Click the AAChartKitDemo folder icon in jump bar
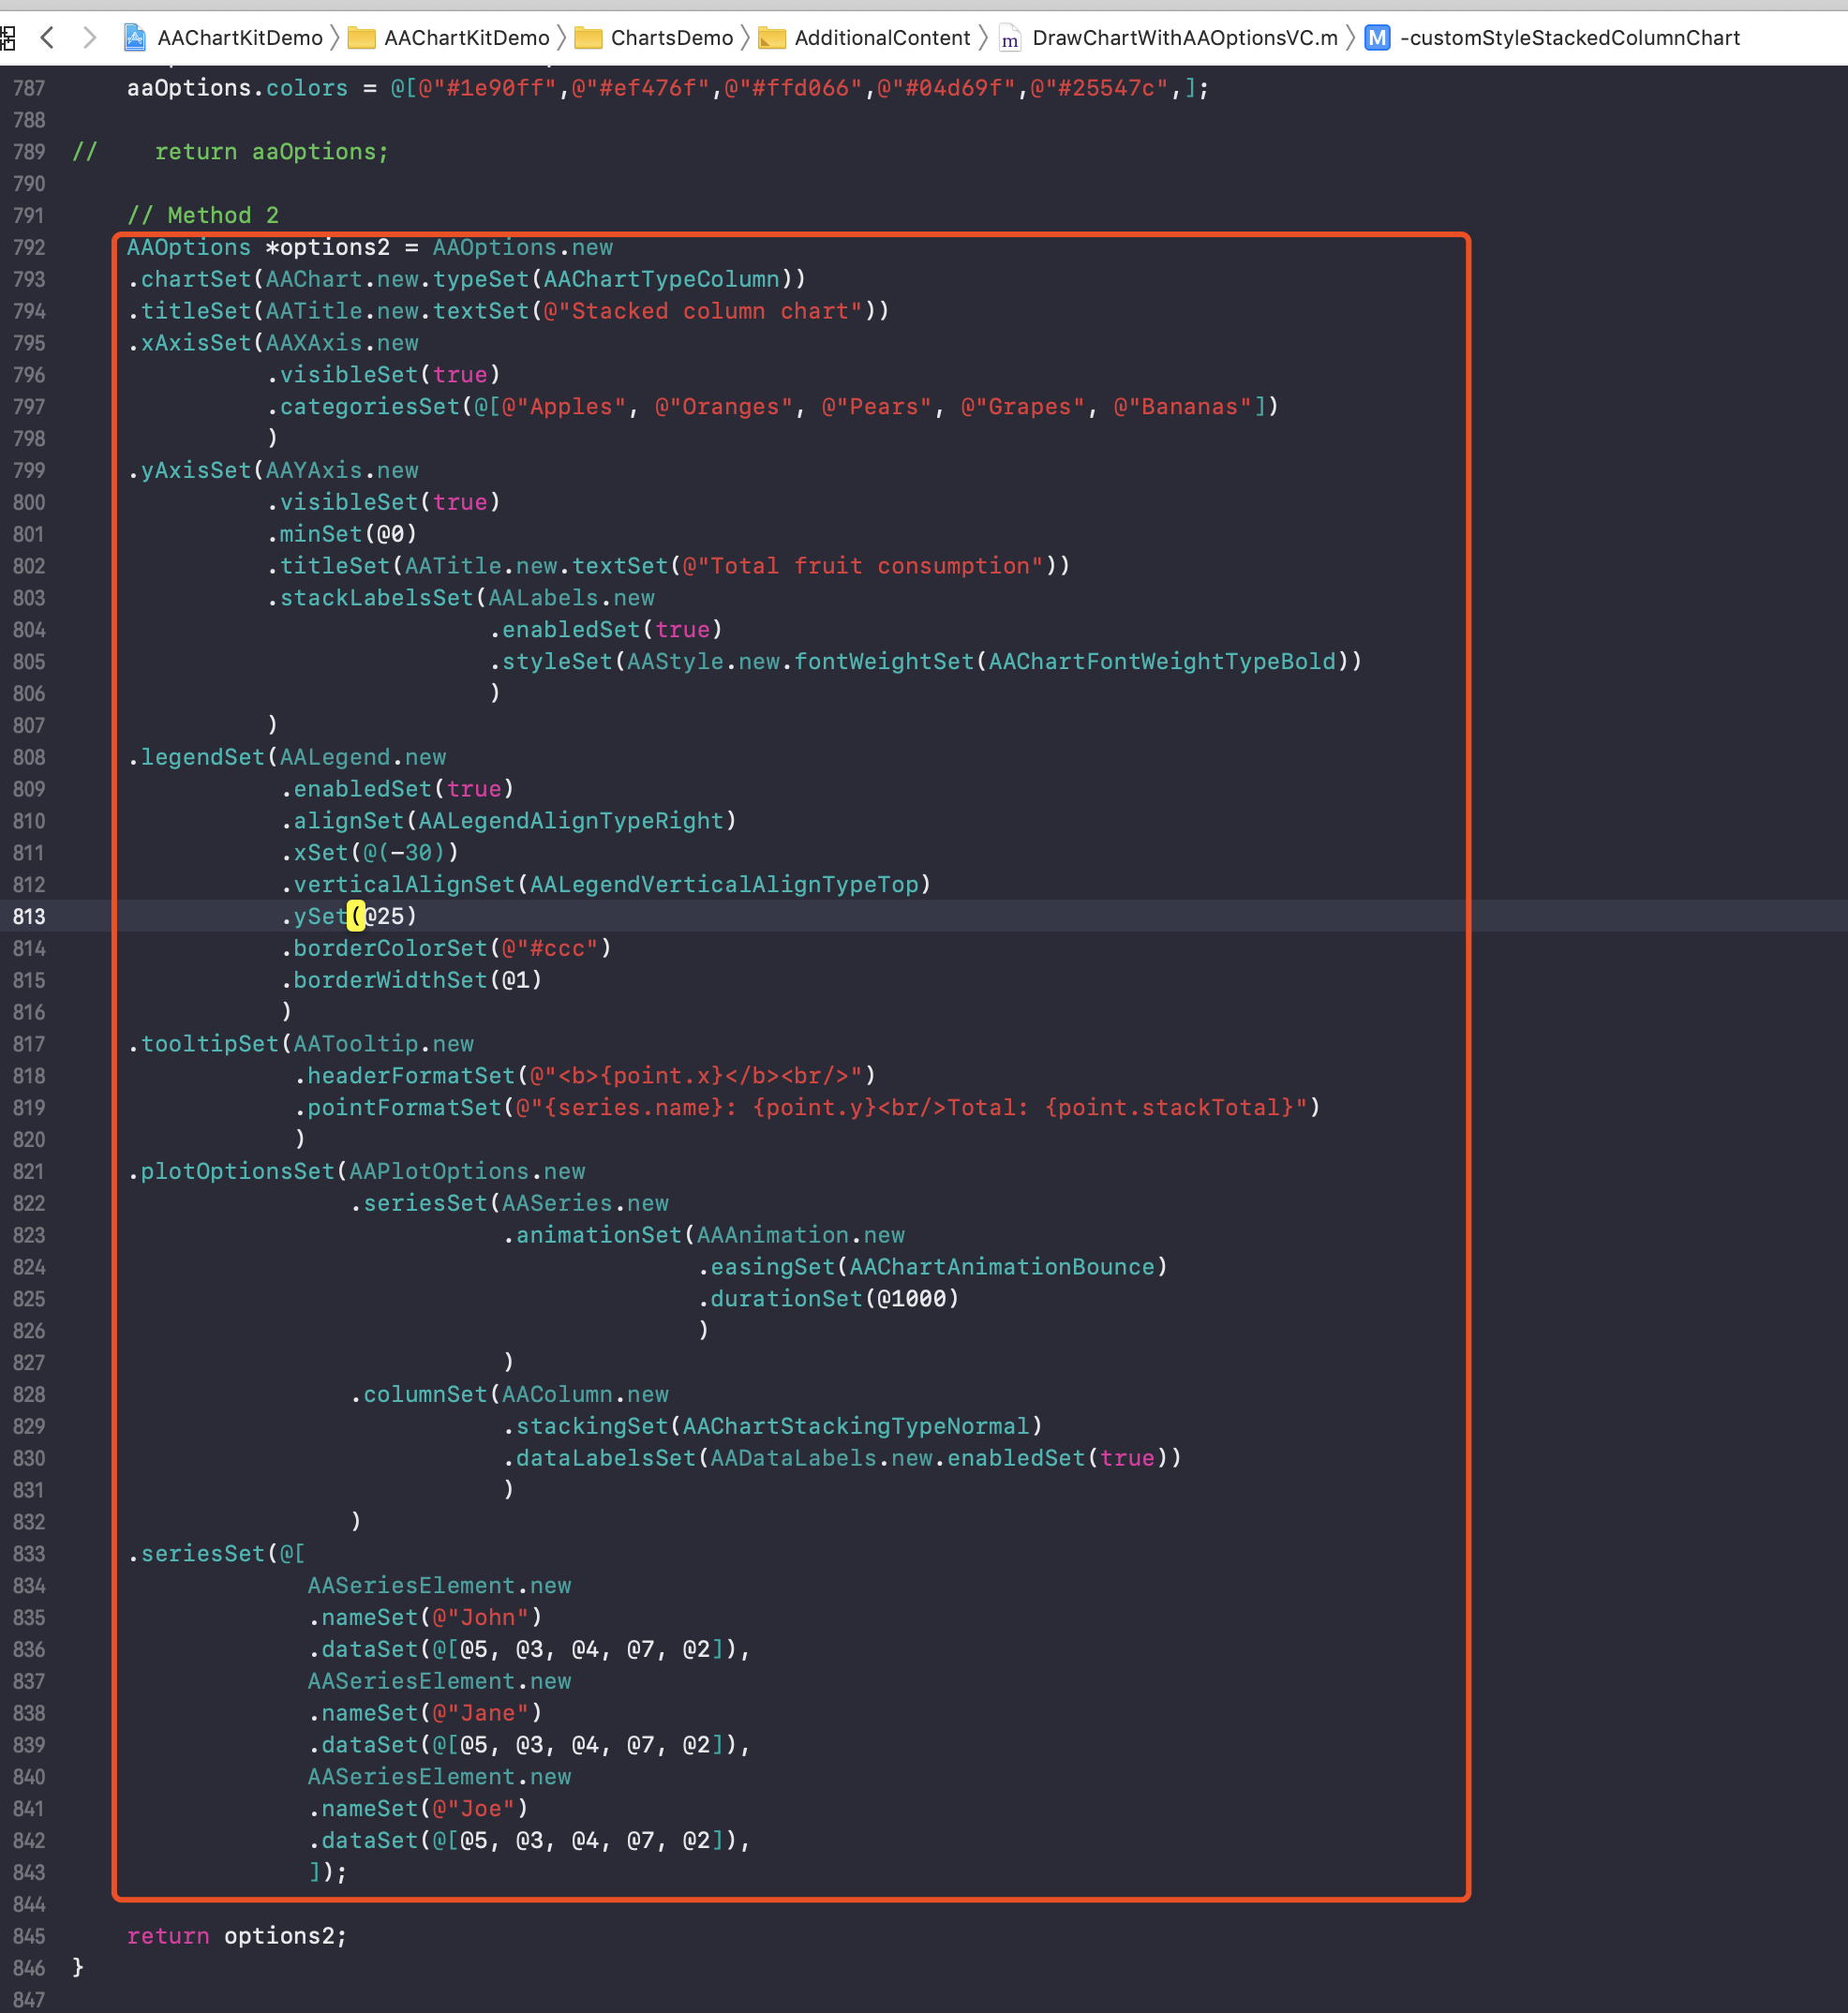Viewport: 1848px width, 2013px height. click(x=362, y=37)
